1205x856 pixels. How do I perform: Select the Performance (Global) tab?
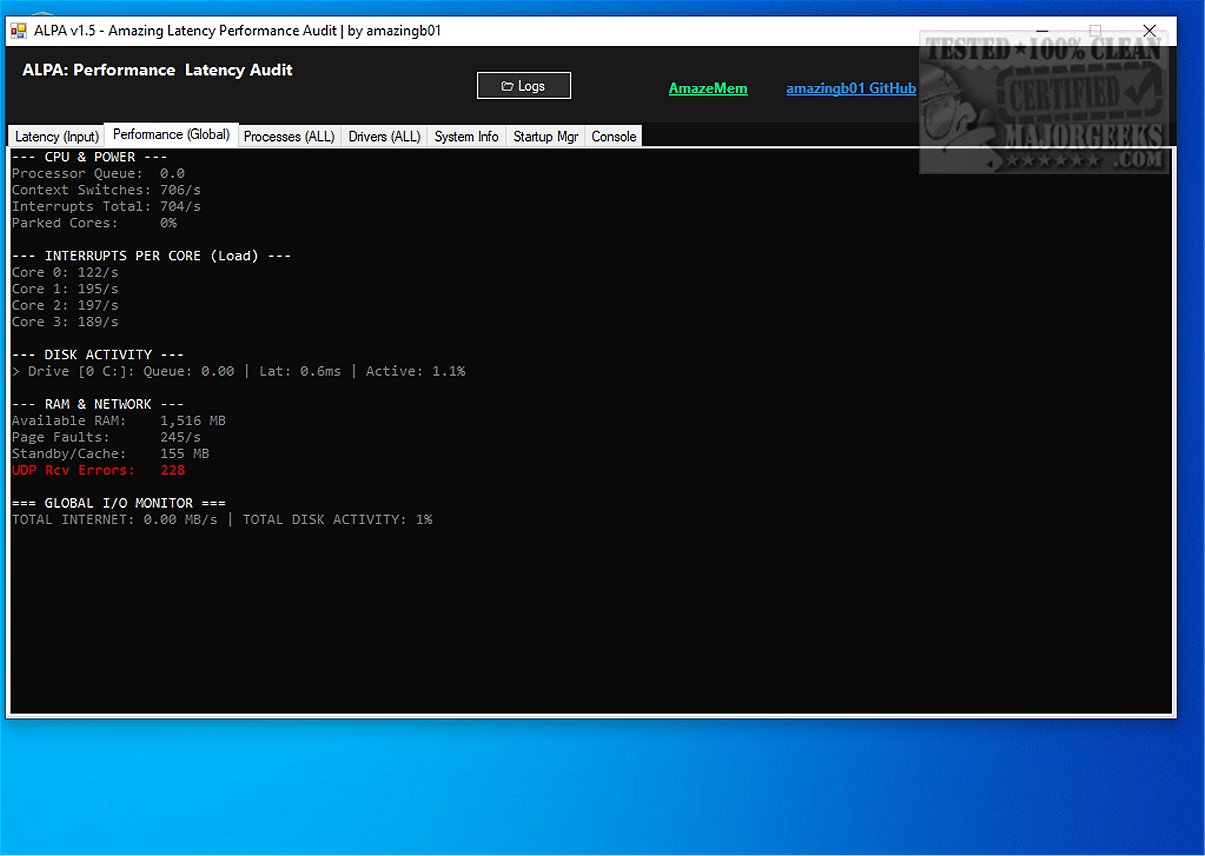tap(170, 132)
